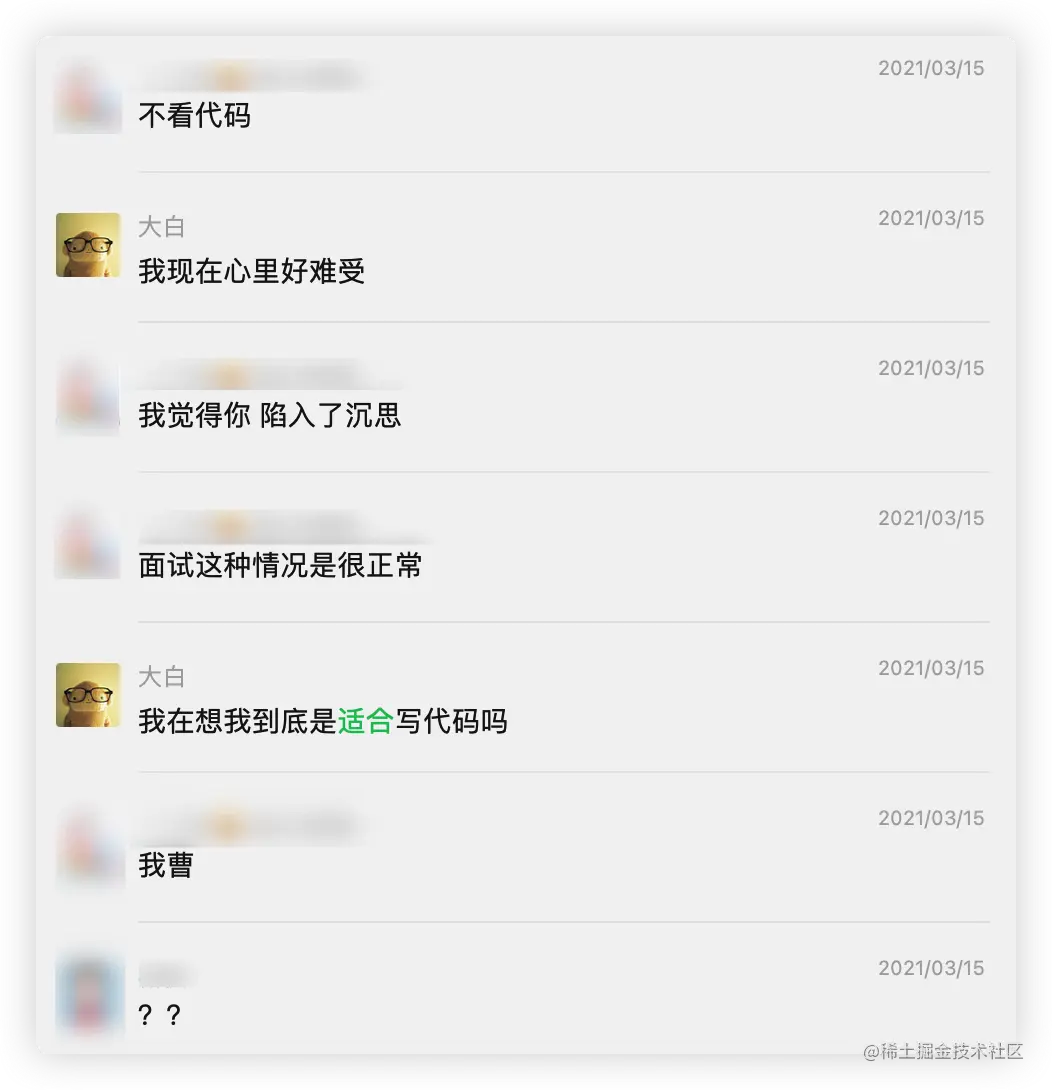Click the blurred avatar next to 我曹
Image resolution: width=1052 pixels, height=1090 pixels.
(x=88, y=846)
